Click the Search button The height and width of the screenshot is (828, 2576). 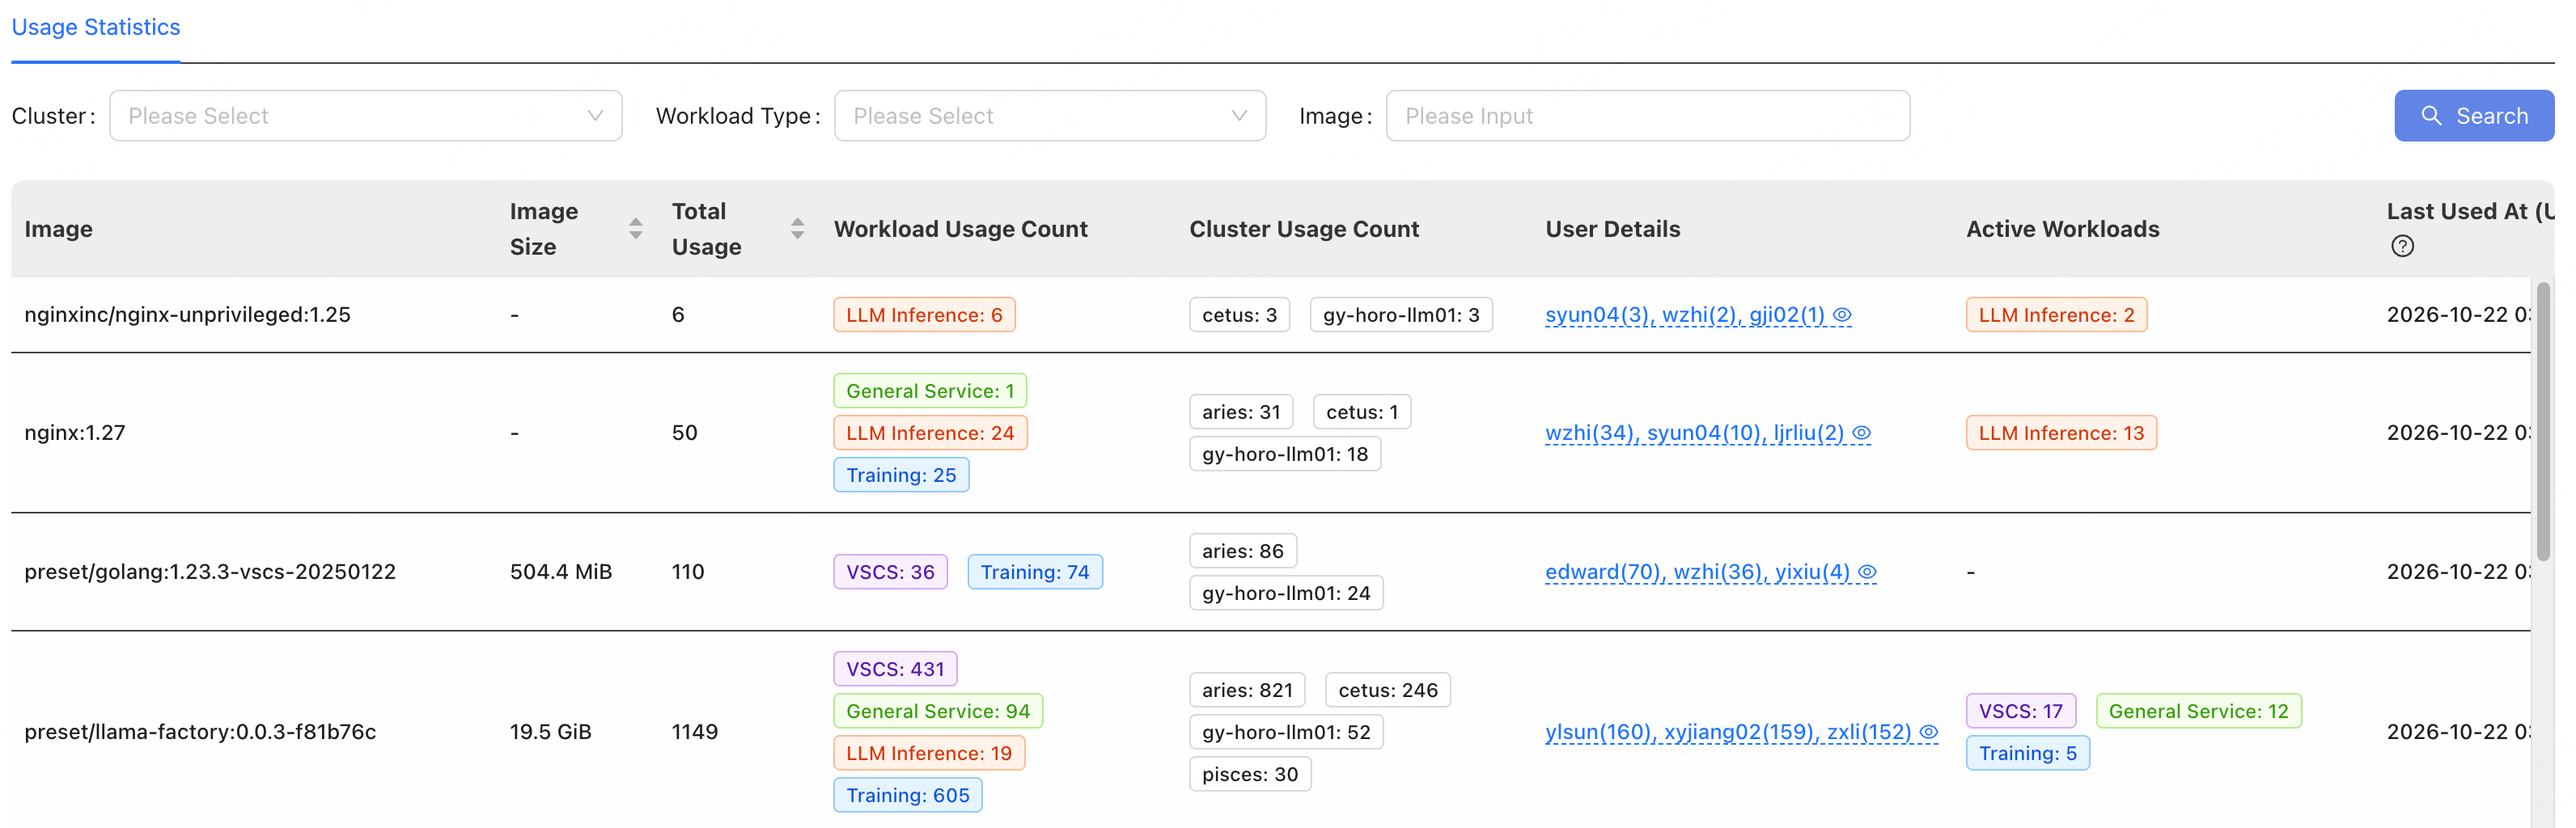[2474, 116]
